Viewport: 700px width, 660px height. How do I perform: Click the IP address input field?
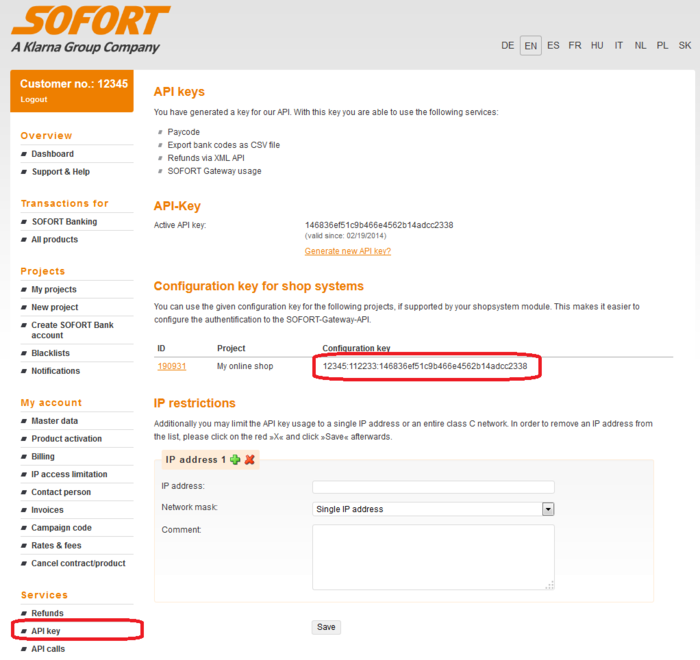[433, 487]
